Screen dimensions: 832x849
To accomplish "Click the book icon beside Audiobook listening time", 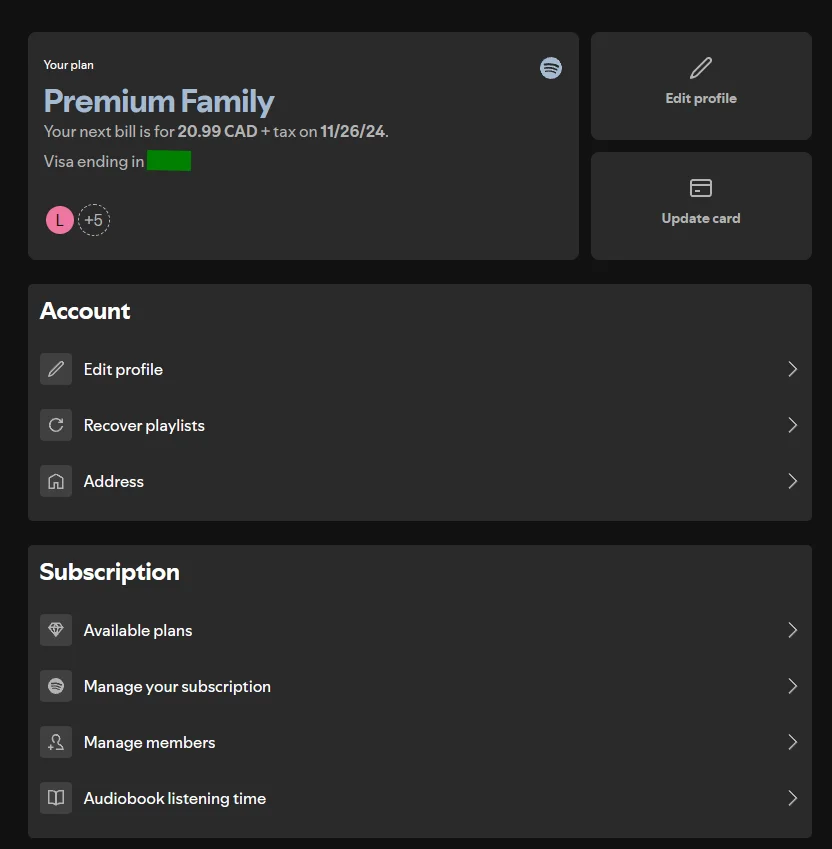I will click(x=56, y=798).
